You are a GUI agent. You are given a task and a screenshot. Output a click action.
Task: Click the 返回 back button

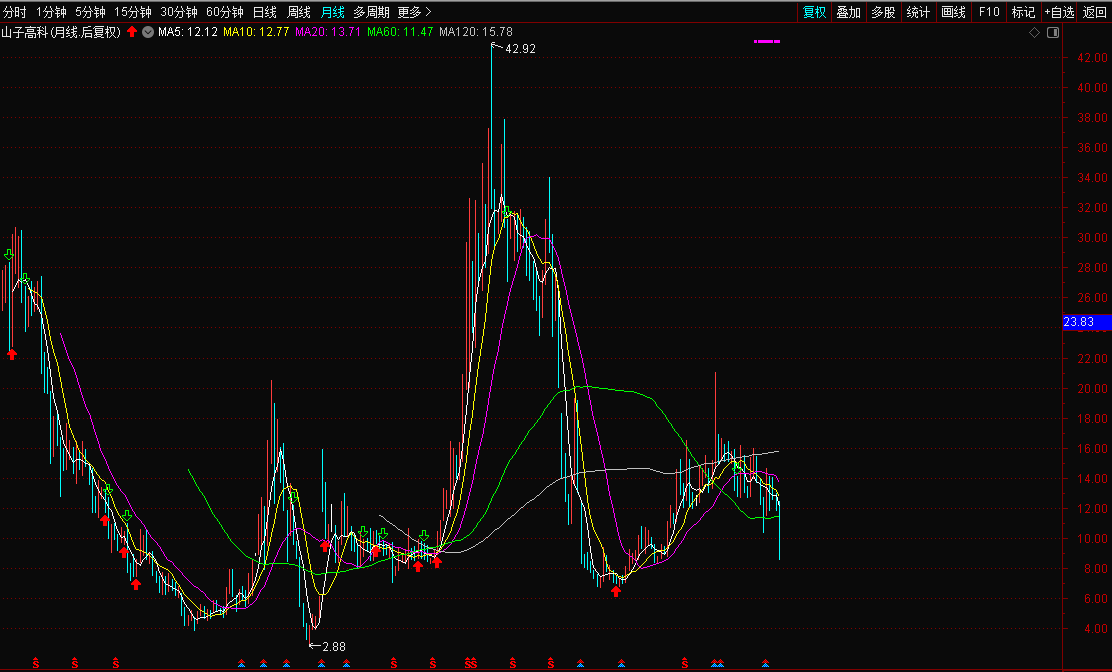(x=1095, y=12)
